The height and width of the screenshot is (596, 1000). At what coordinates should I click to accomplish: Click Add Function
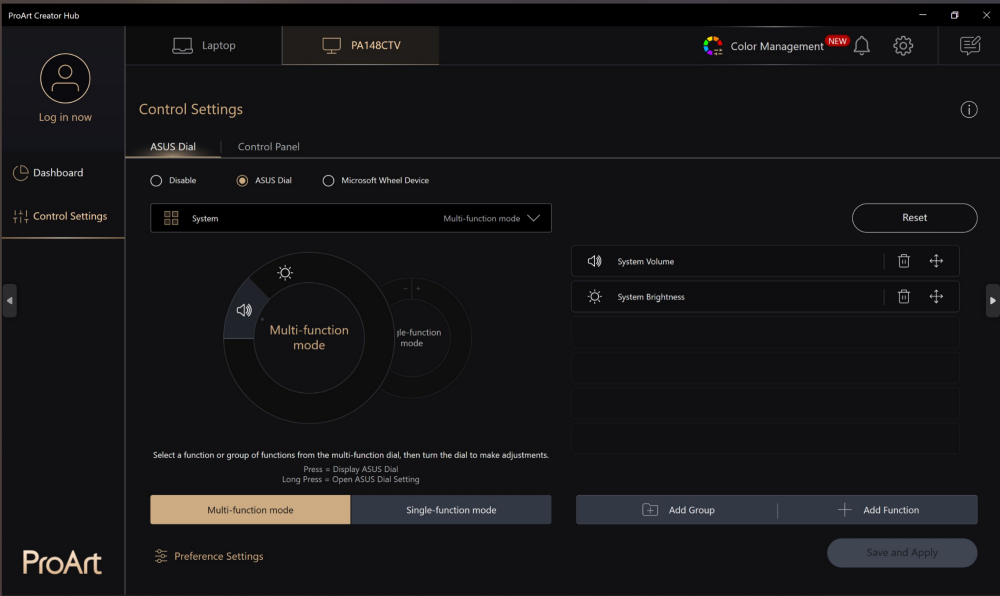[x=878, y=510]
